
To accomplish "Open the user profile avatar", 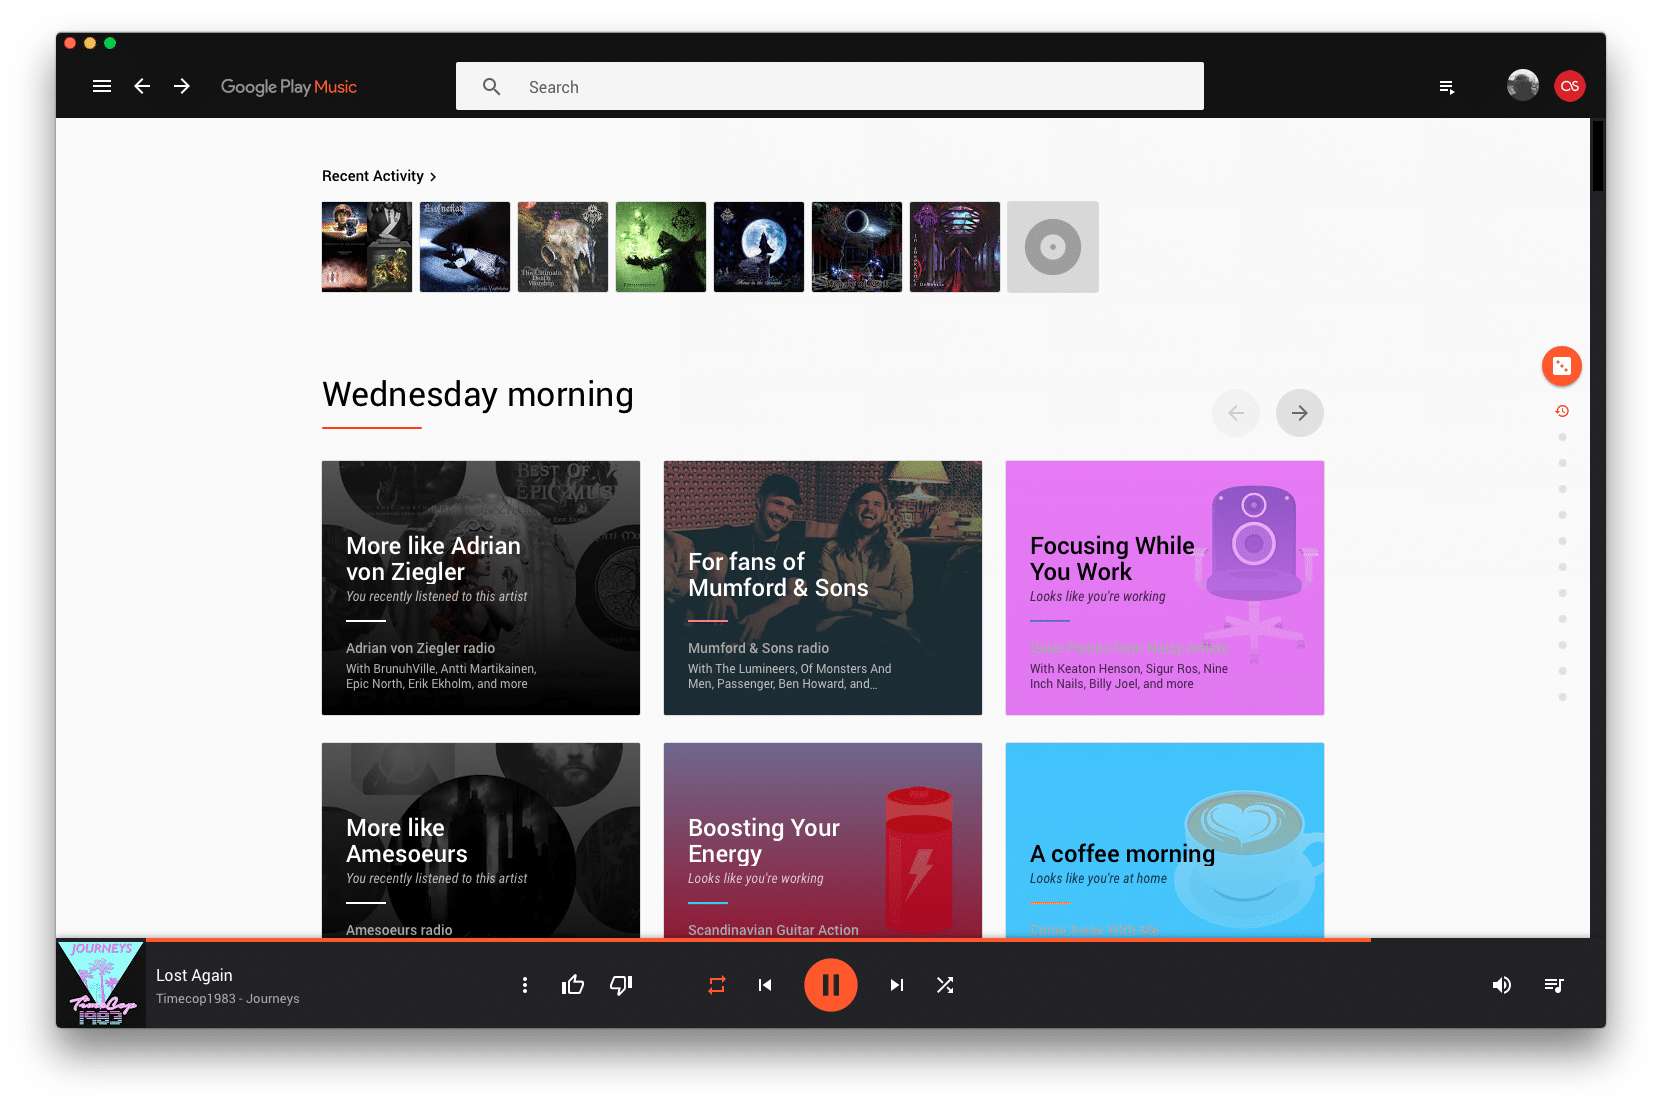I will 1522,86.
